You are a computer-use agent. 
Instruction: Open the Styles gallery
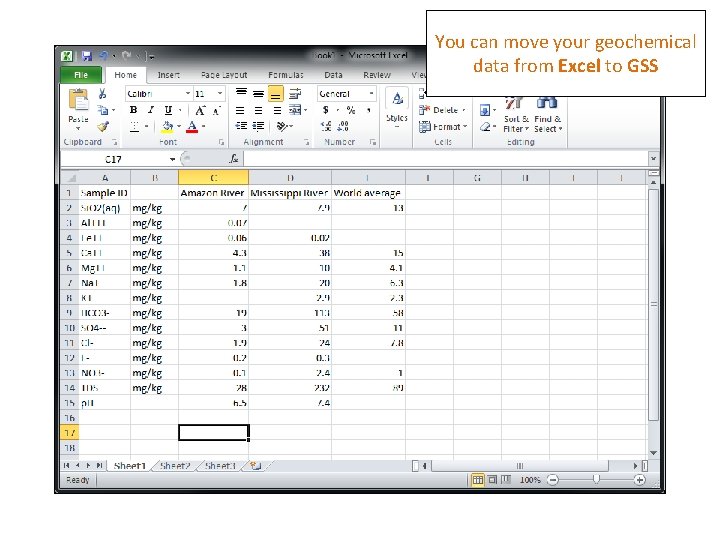[x=397, y=109]
